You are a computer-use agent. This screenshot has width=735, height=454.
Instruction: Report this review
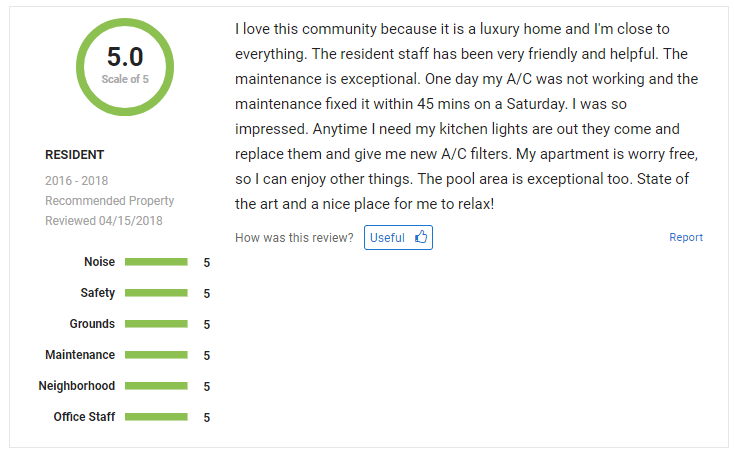(x=686, y=237)
